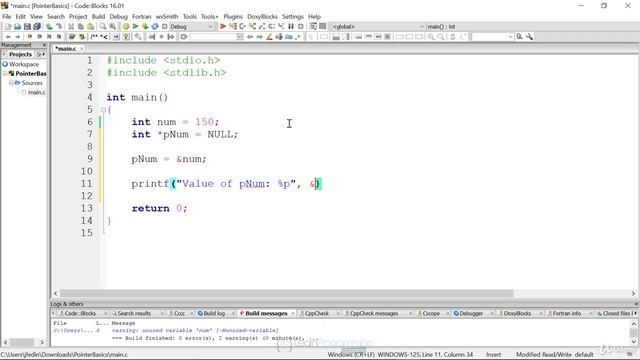Click the Copy icon in toolbar

[81, 27]
